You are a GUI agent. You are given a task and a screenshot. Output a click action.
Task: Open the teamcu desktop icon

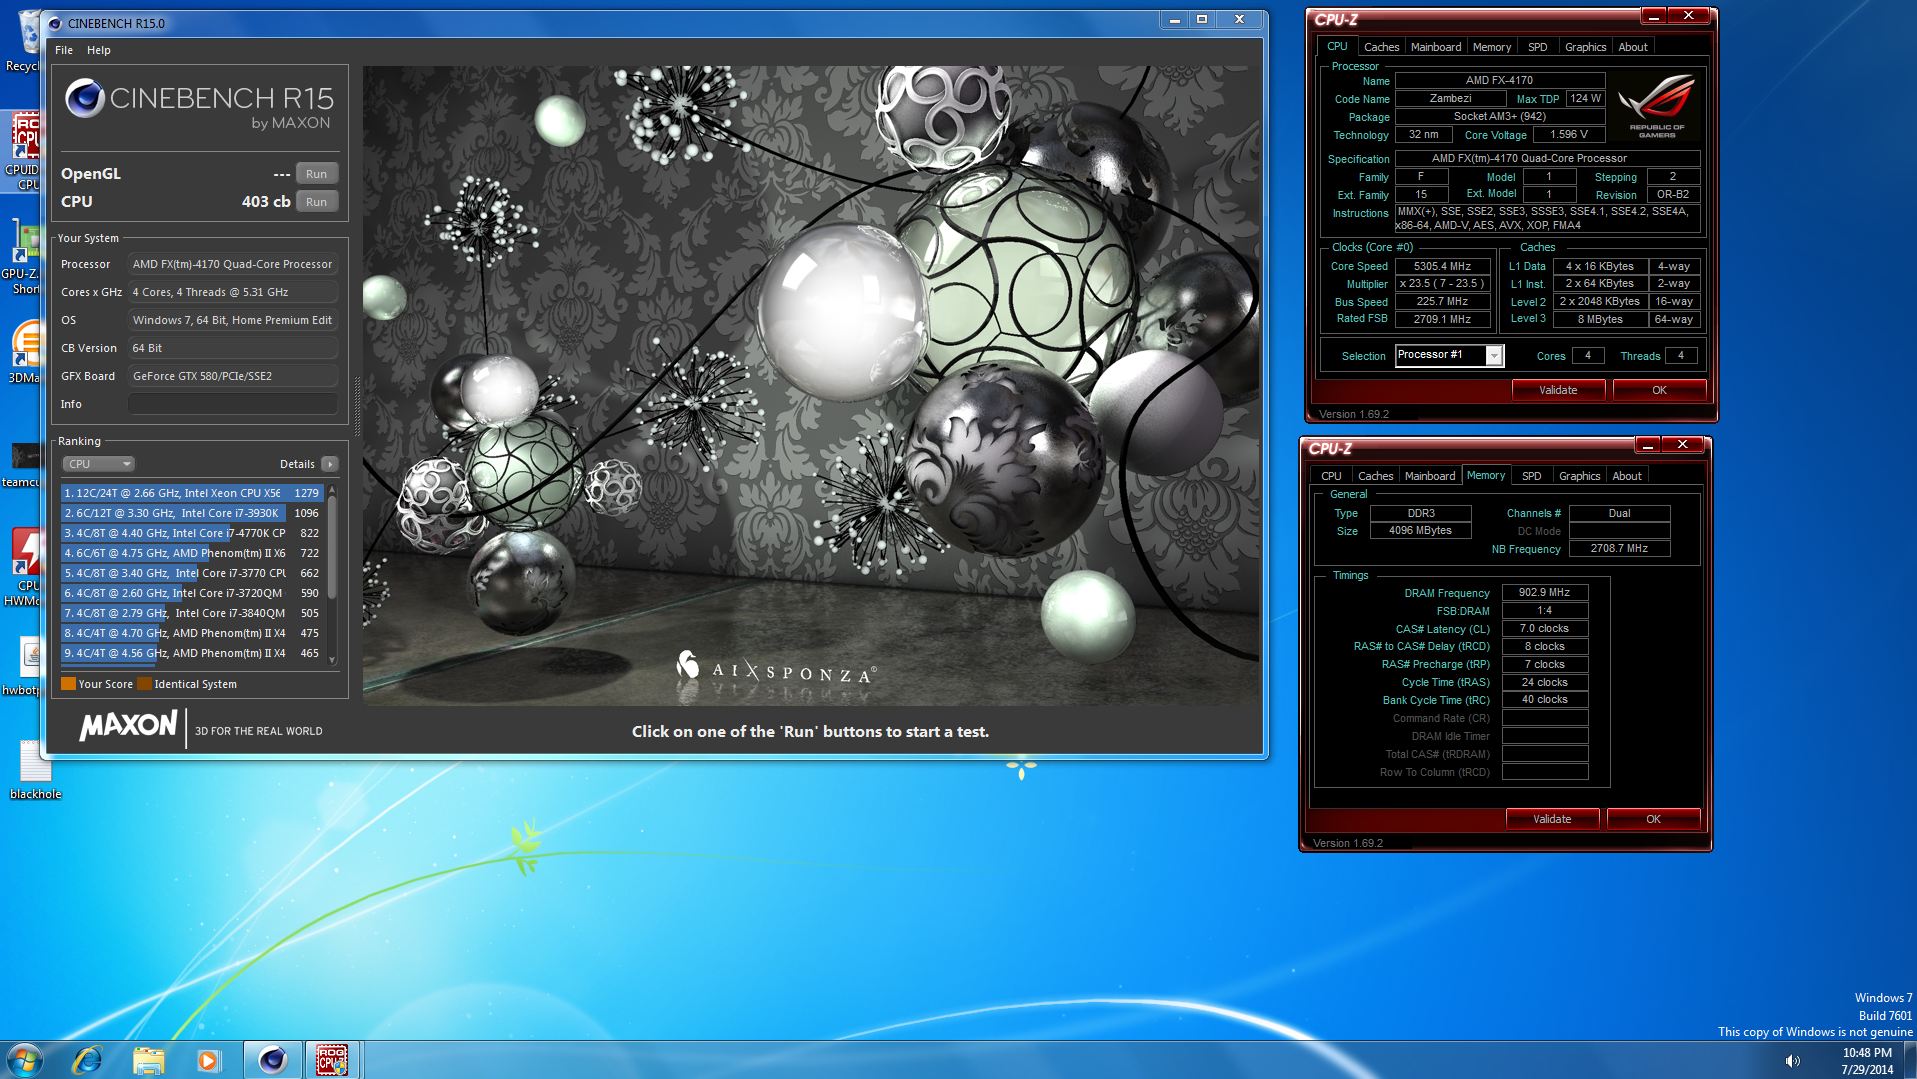click(20, 465)
